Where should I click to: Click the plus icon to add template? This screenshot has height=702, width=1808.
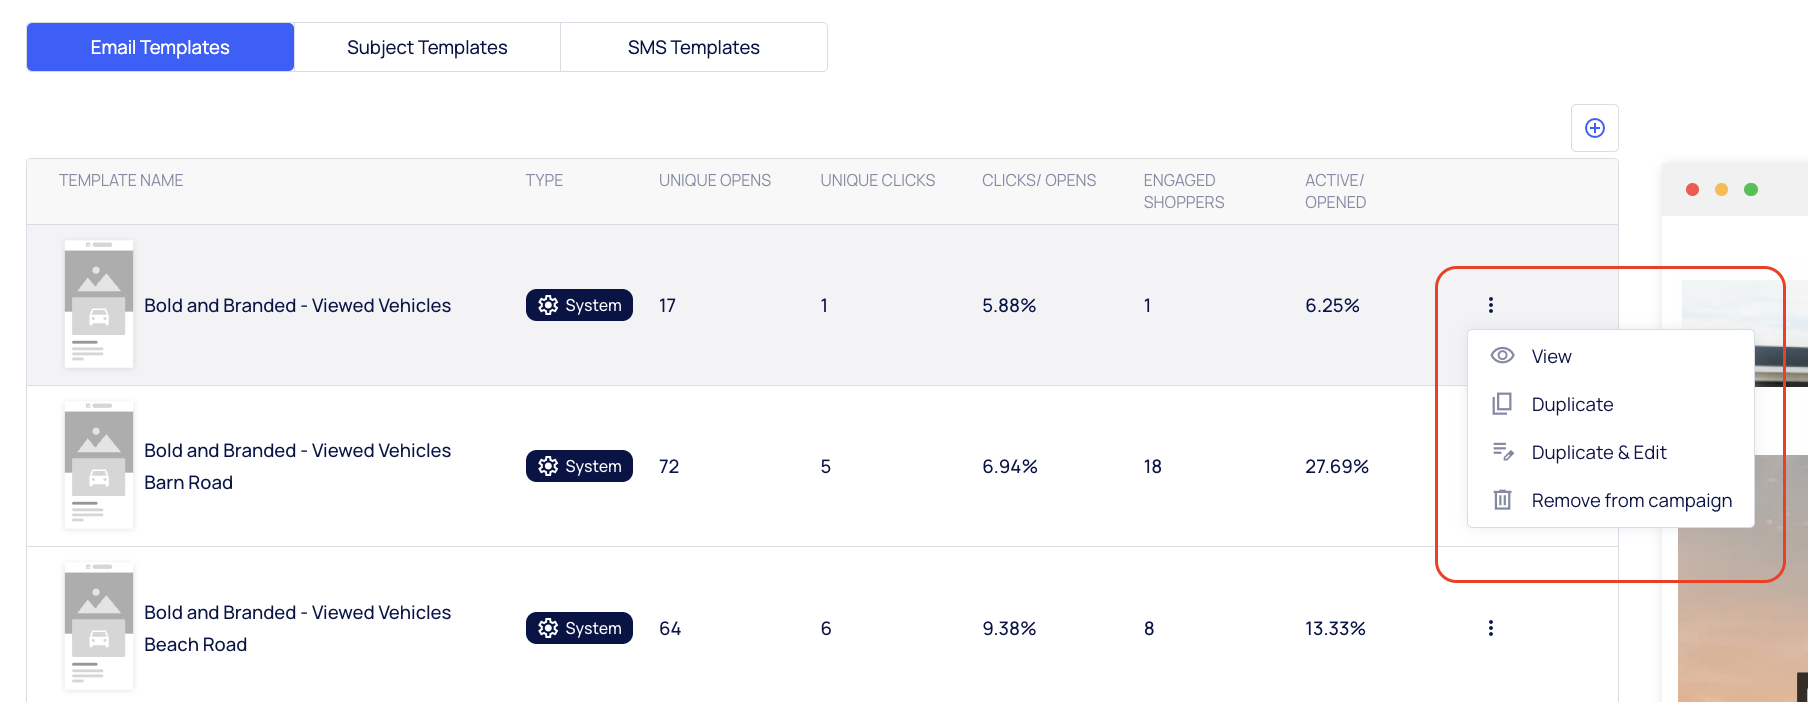[x=1594, y=128]
